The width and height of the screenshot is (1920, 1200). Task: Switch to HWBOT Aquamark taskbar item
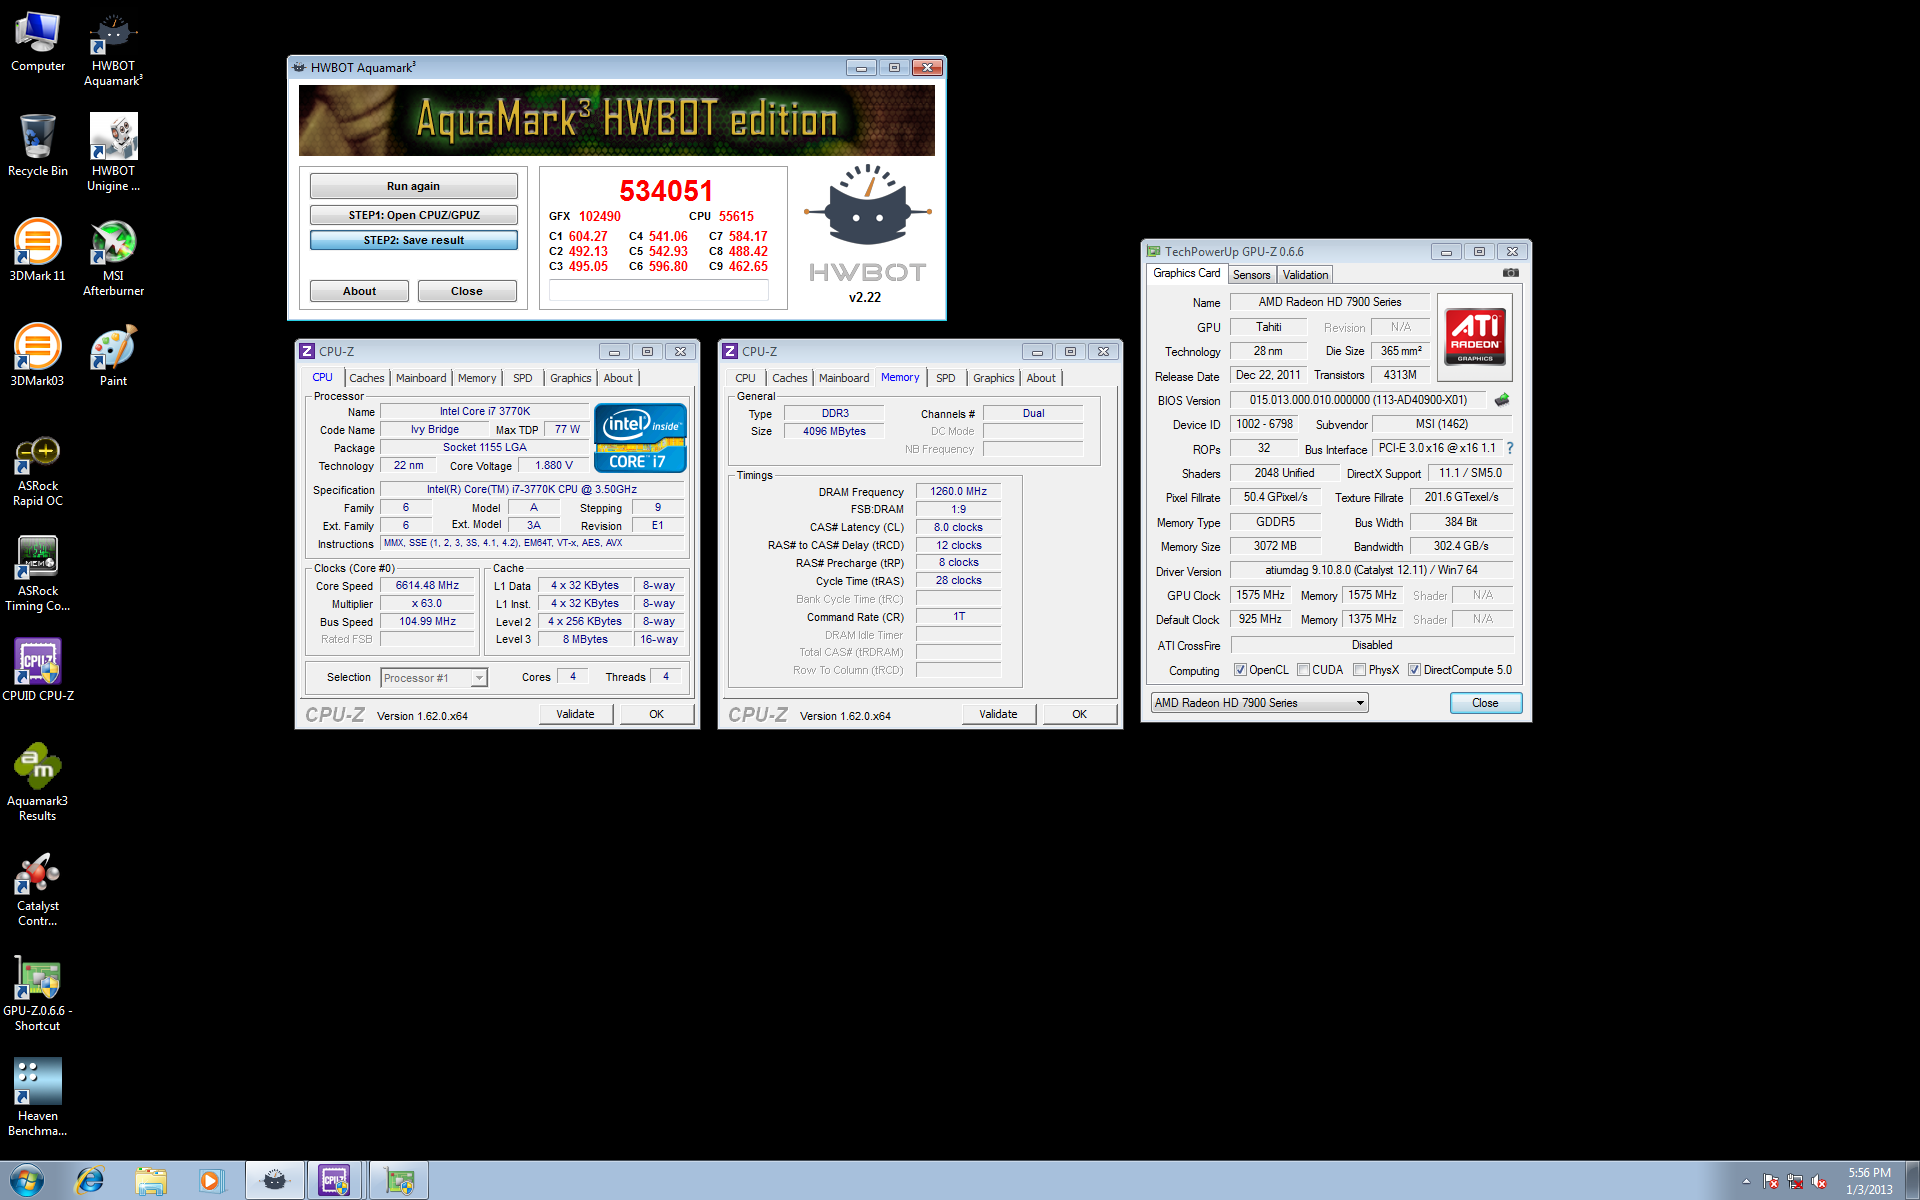click(x=275, y=1181)
